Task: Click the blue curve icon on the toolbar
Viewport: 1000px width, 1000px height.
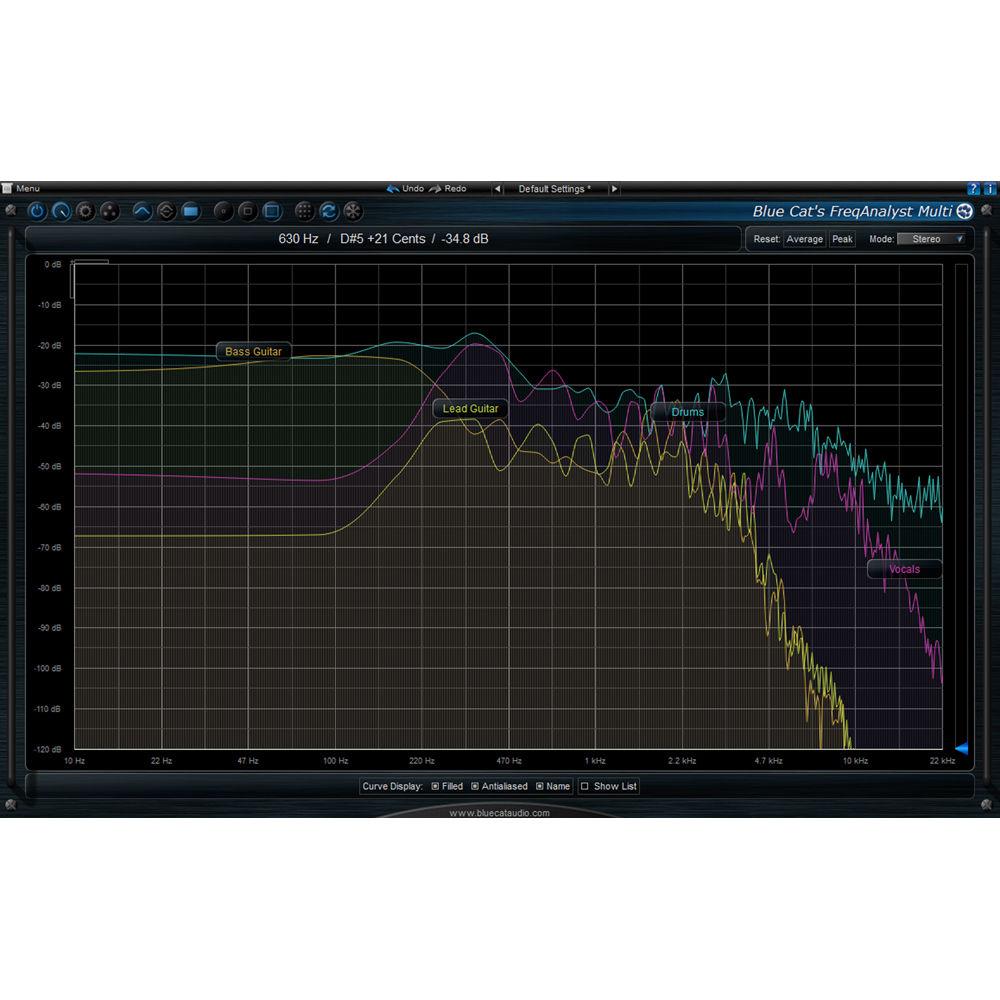Action: (144, 211)
